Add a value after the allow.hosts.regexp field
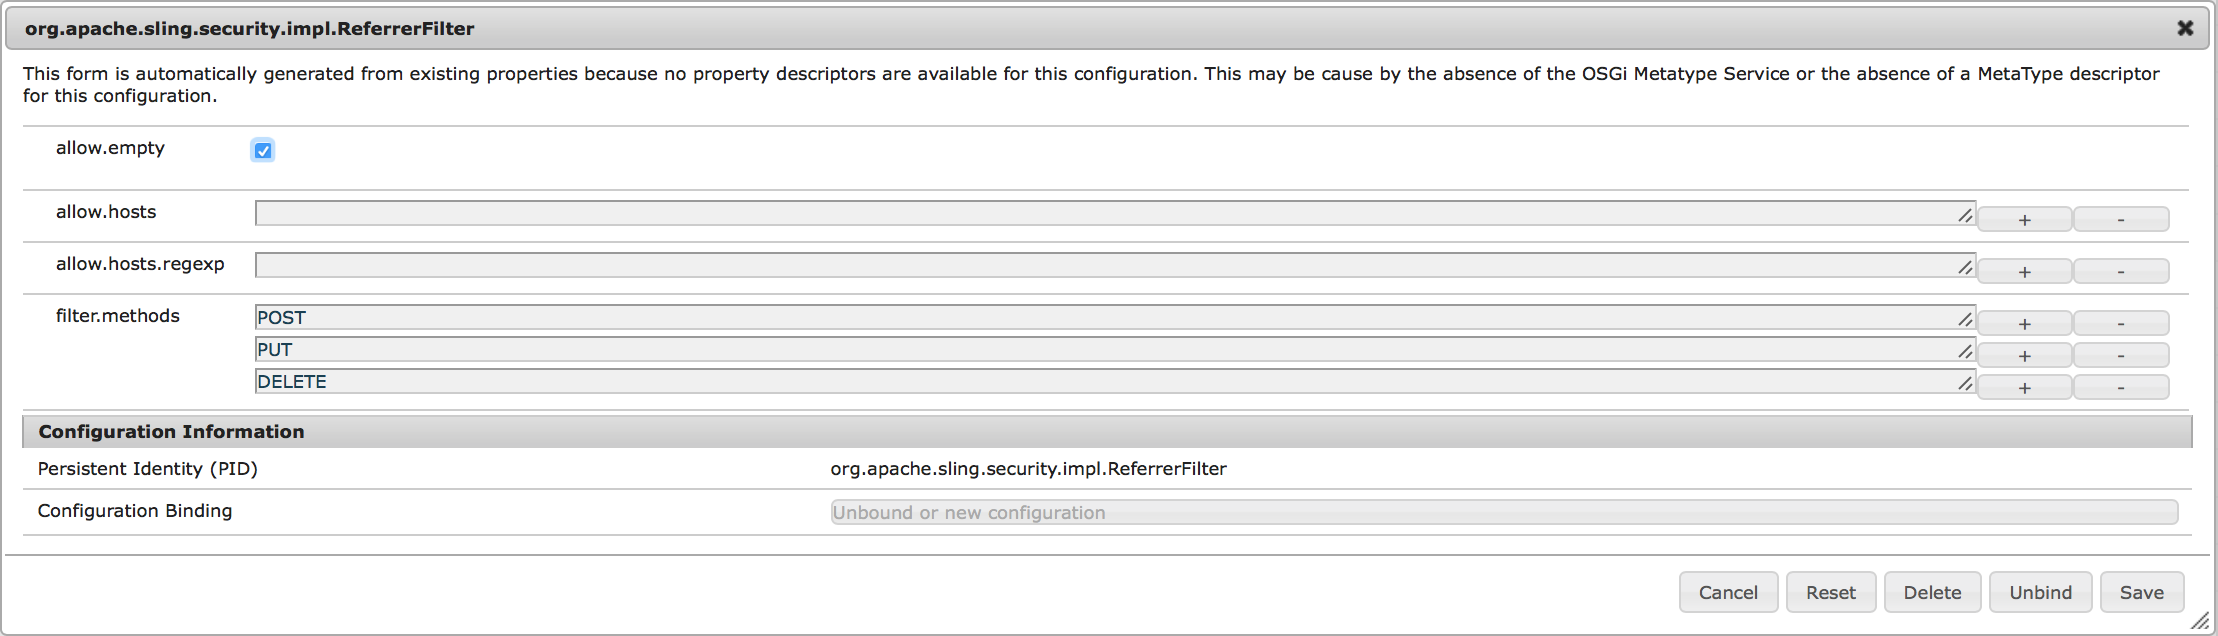Screen dimensions: 2218x636 pos(2024,271)
